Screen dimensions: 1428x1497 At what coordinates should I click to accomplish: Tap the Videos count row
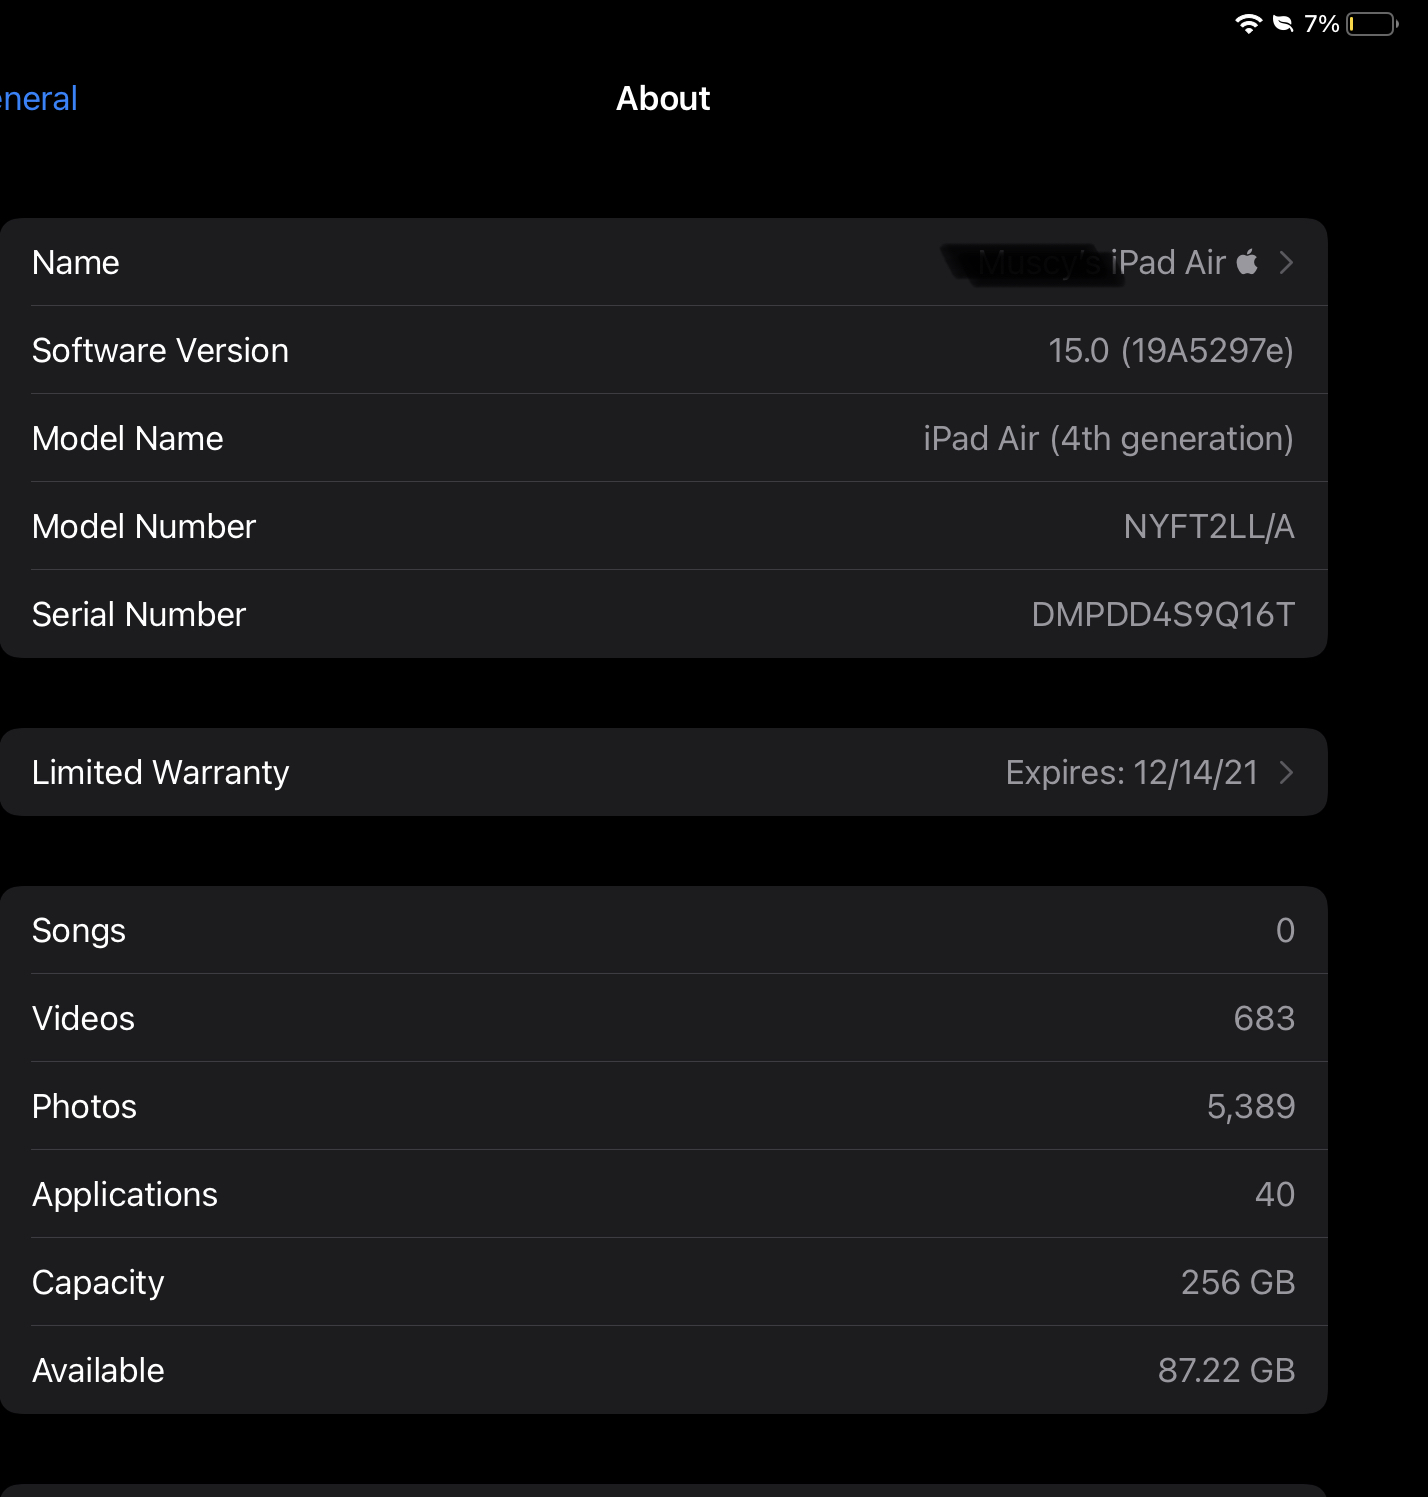coord(663,1018)
